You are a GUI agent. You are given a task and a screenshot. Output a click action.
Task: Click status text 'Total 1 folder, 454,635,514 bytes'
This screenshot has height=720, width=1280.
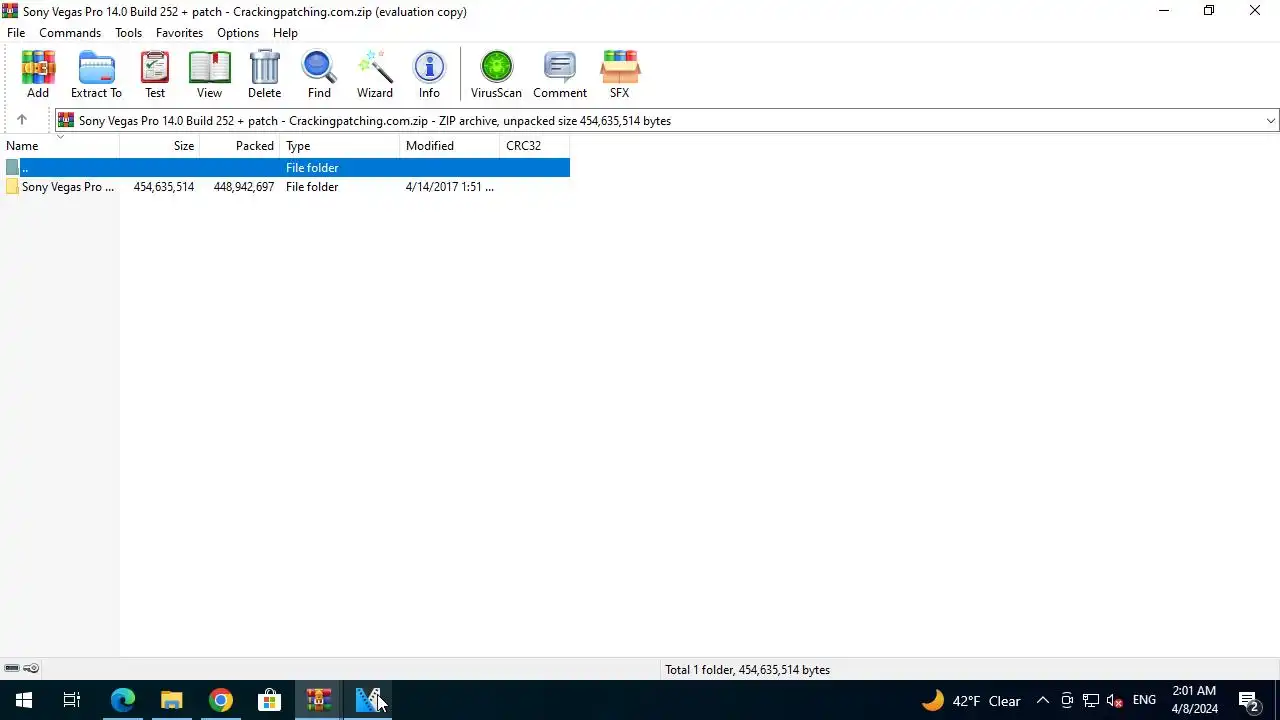(x=747, y=670)
